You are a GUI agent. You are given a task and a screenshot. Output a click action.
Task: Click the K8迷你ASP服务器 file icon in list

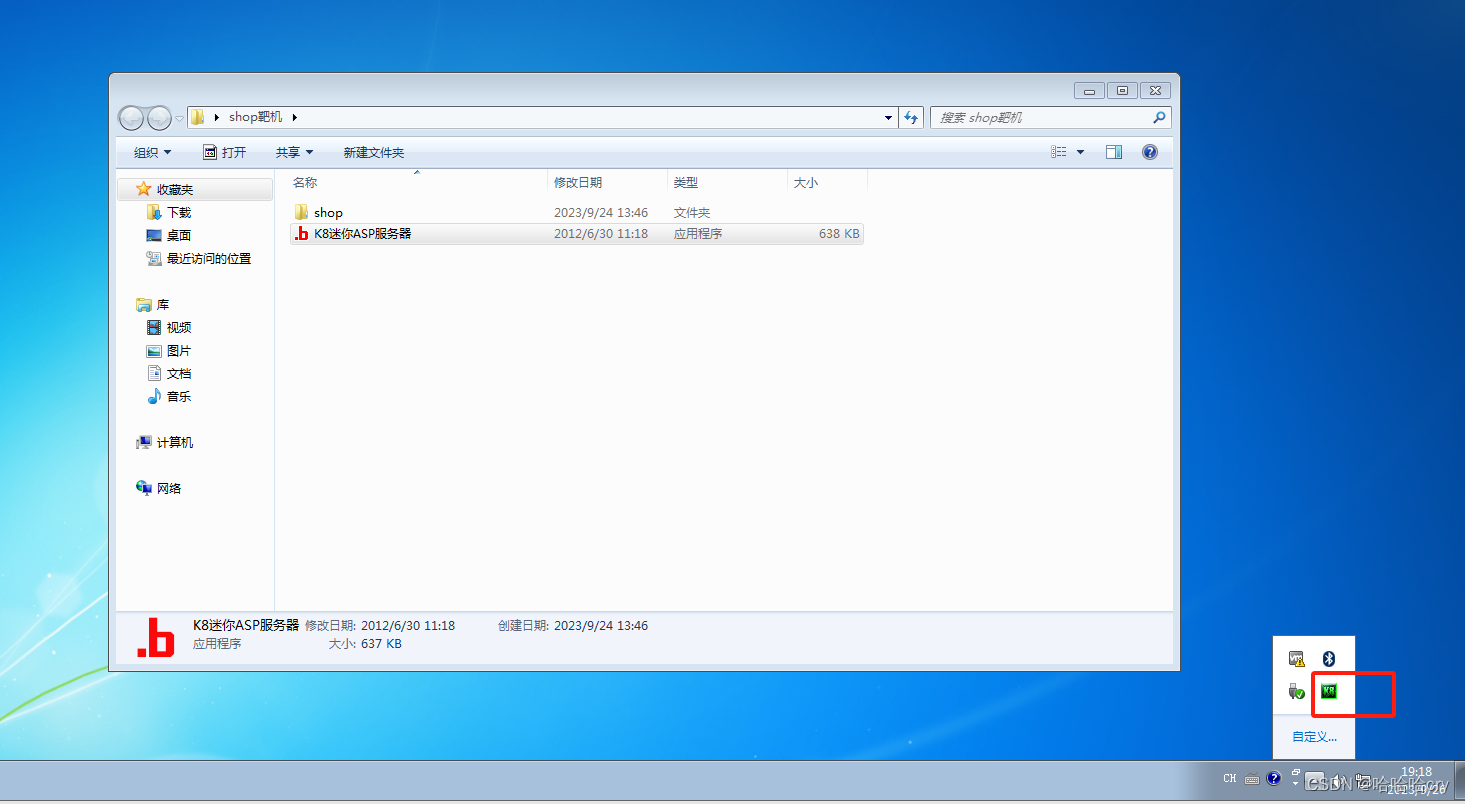pyautogui.click(x=302, y=234)
